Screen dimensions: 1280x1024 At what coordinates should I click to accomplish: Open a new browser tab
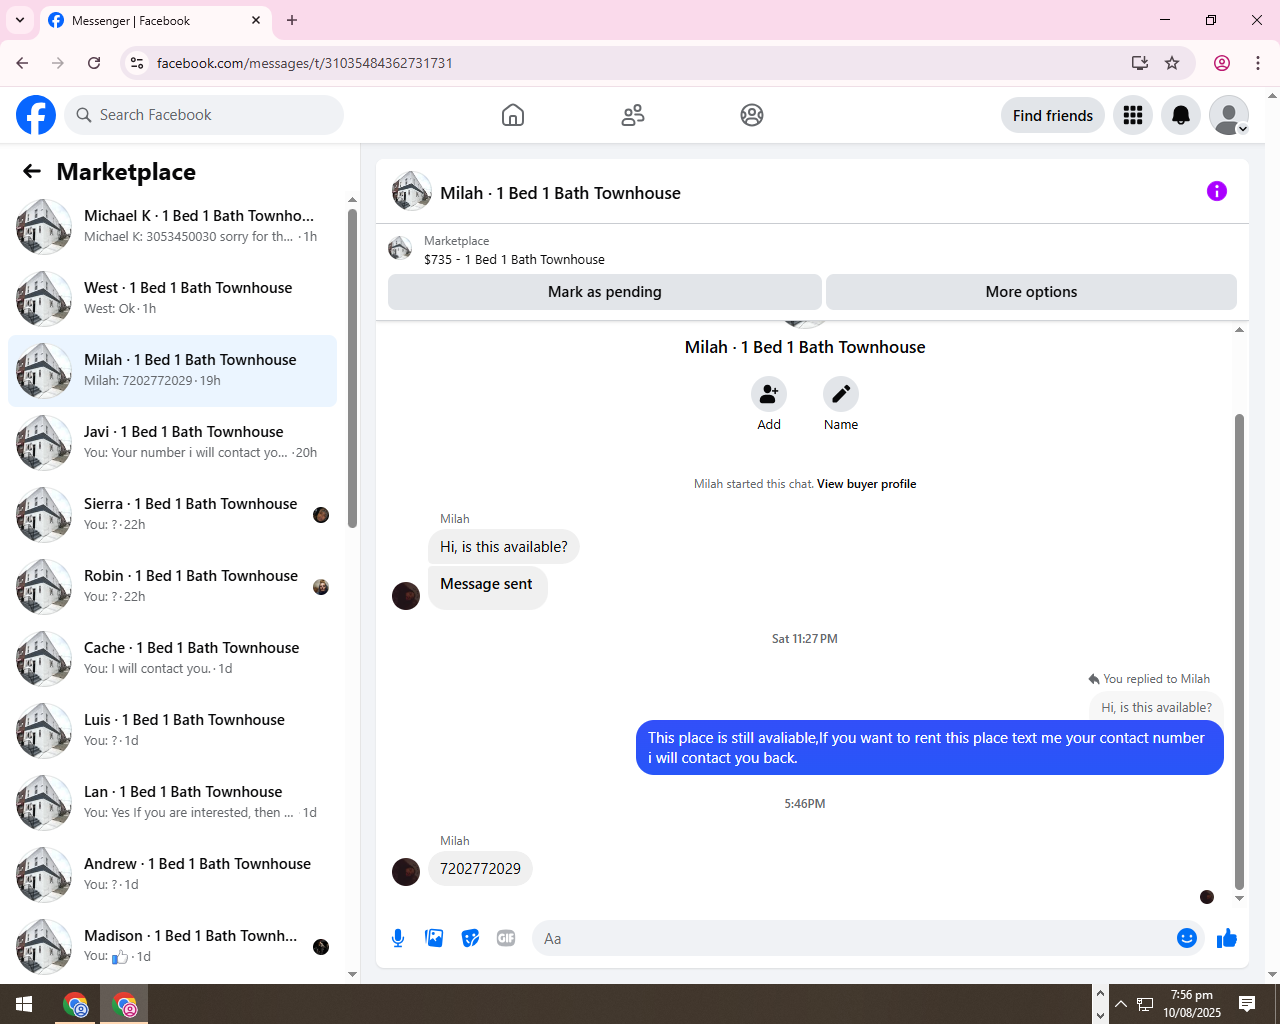(x=292, y=20)
